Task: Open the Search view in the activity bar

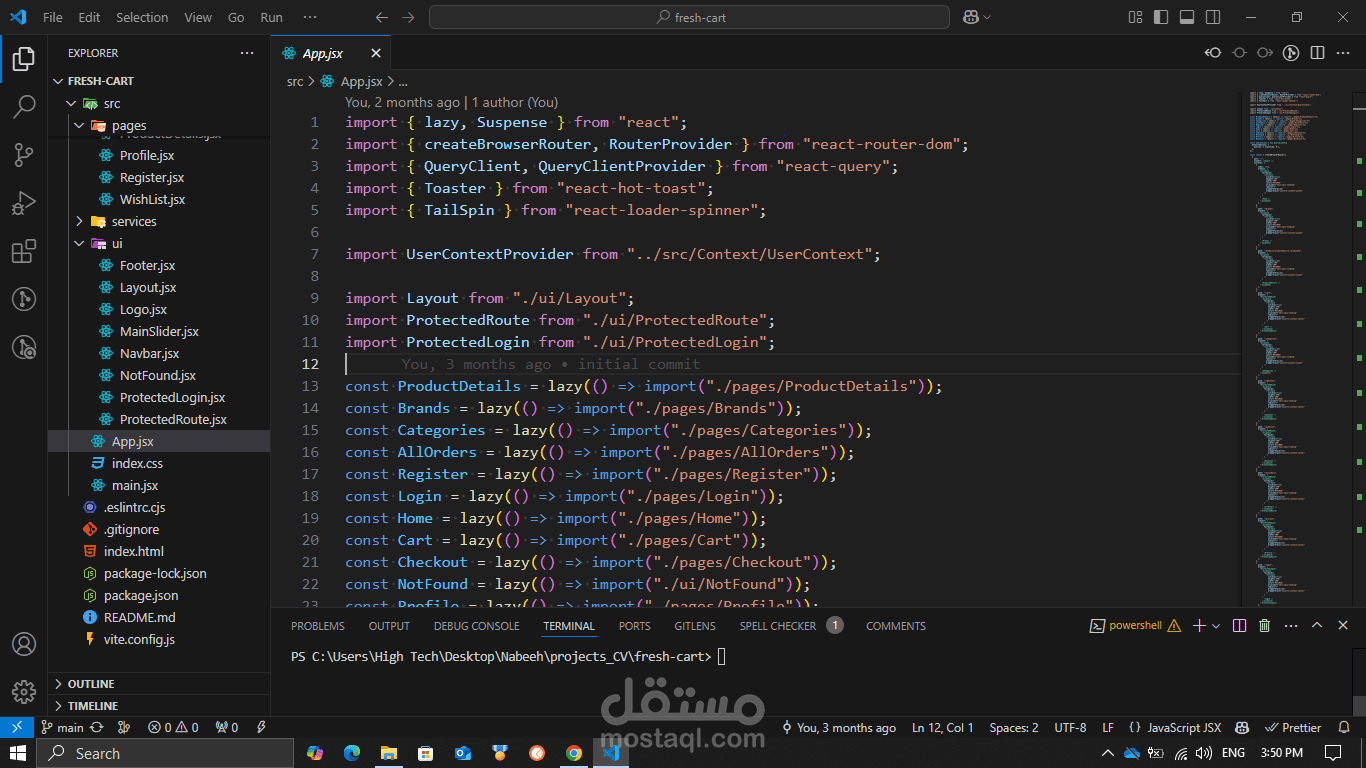Action: tap(24, 107)
